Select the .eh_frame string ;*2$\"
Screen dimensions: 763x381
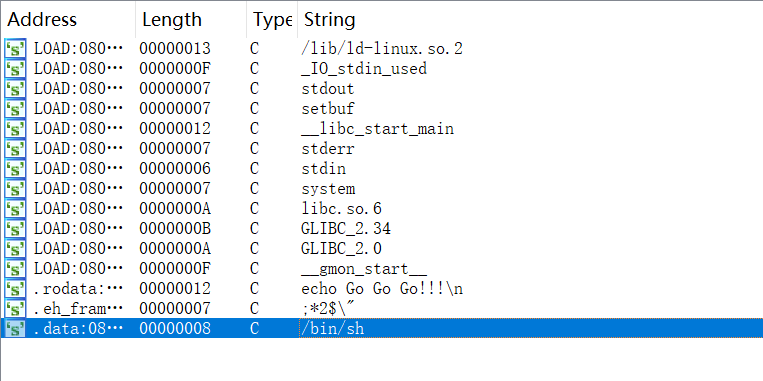[x=382, y=308]
